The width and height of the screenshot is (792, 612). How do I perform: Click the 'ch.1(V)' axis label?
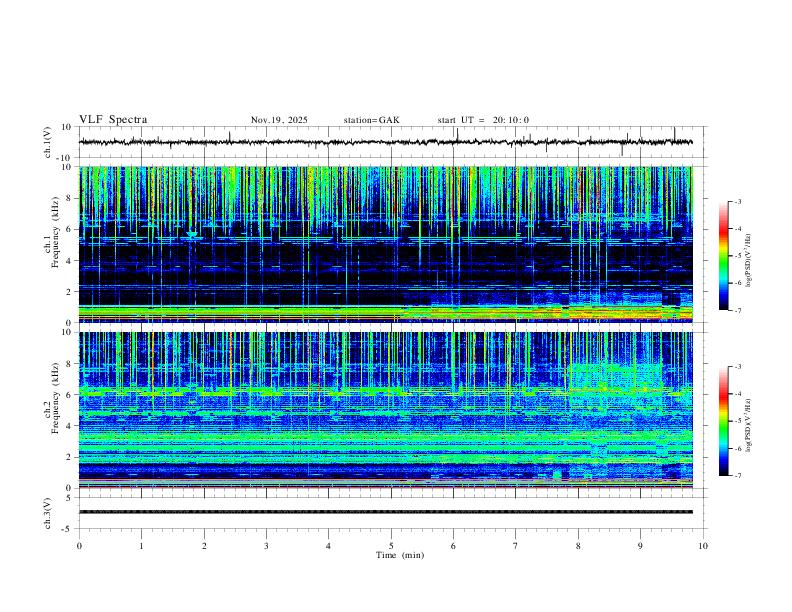(48, 142)
